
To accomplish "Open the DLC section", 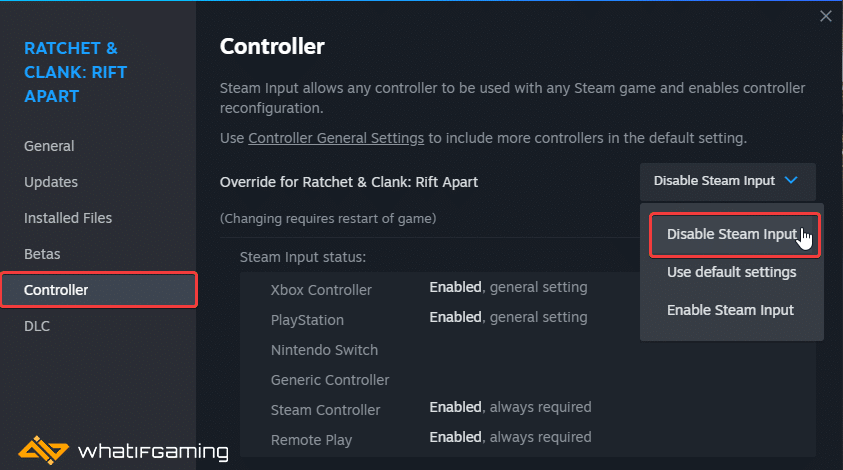I will point(37,326).
